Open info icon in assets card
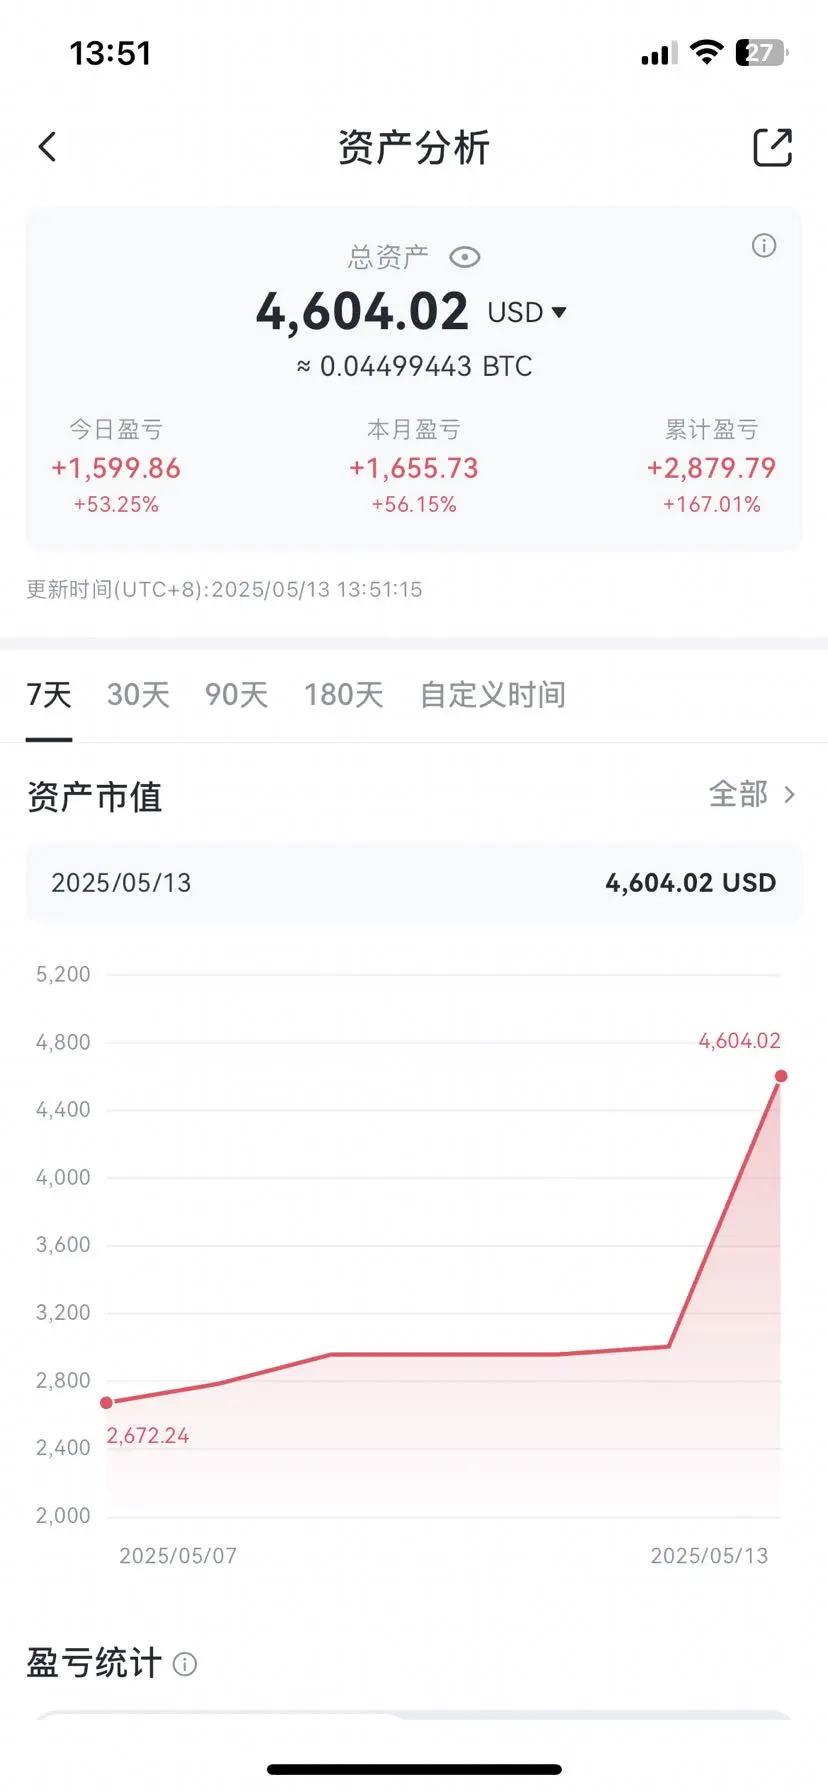Screen dimensions: 828x1792 (764, 246)
